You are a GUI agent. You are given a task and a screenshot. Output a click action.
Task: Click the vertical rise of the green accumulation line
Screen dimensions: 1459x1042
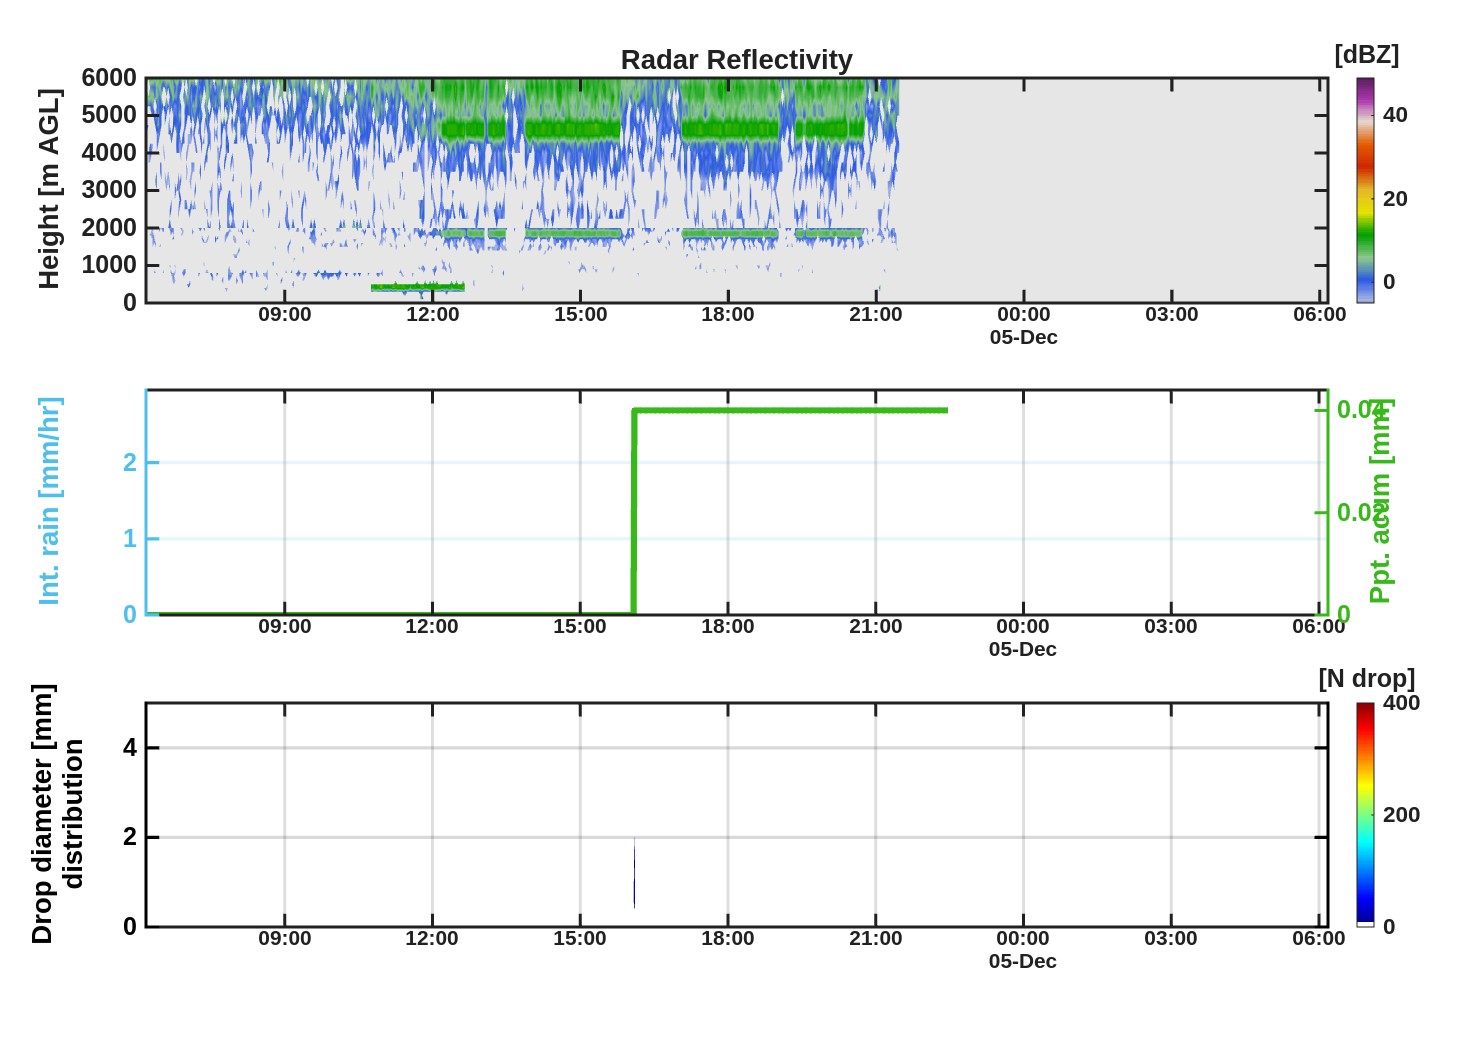(634, 510)
